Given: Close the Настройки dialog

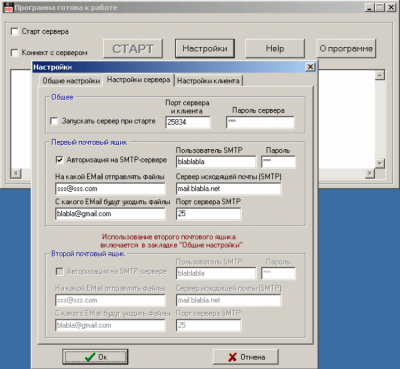Looking at the screenshot, I should coord(310,67).
